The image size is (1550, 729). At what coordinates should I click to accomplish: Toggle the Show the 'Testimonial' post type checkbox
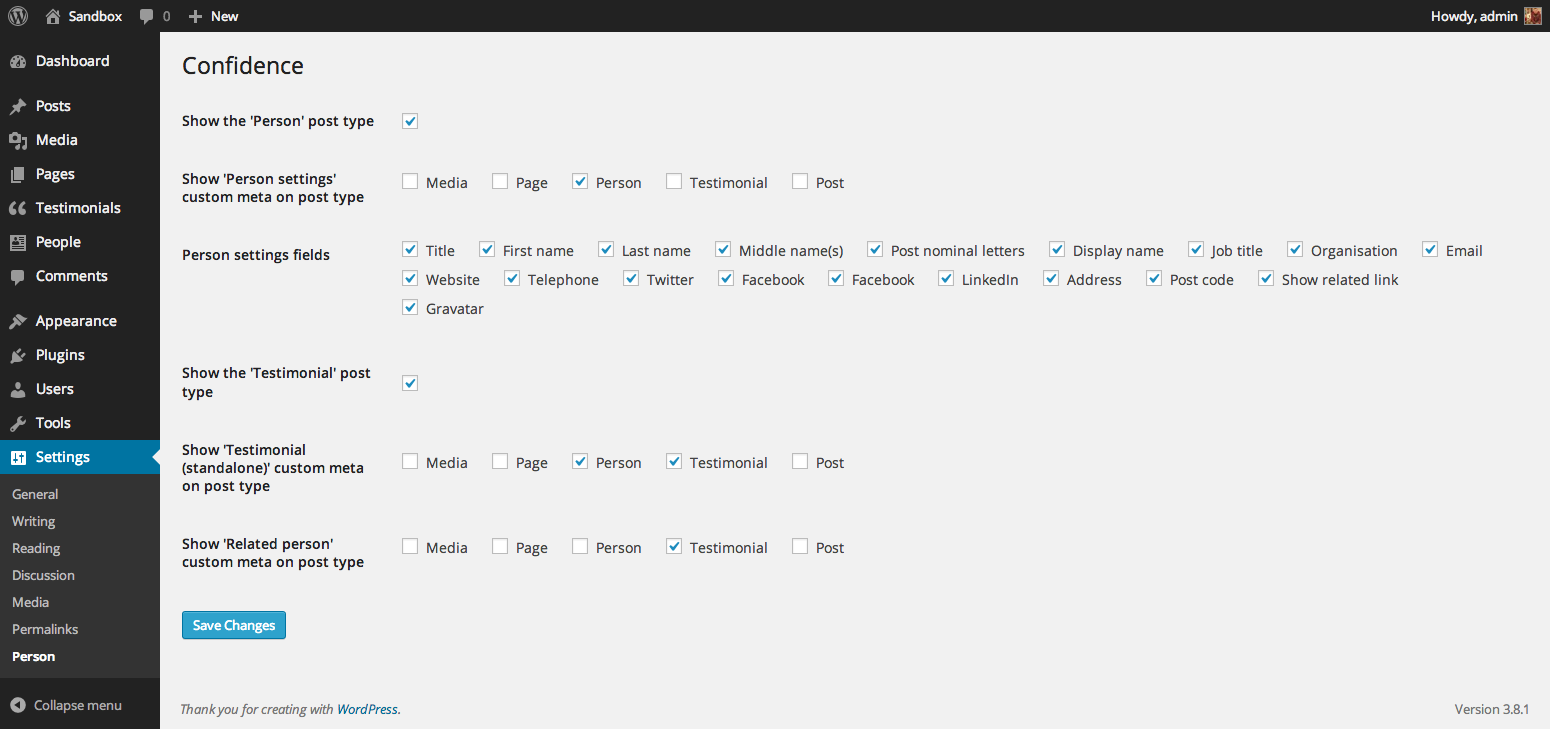[x=410, y=383]
